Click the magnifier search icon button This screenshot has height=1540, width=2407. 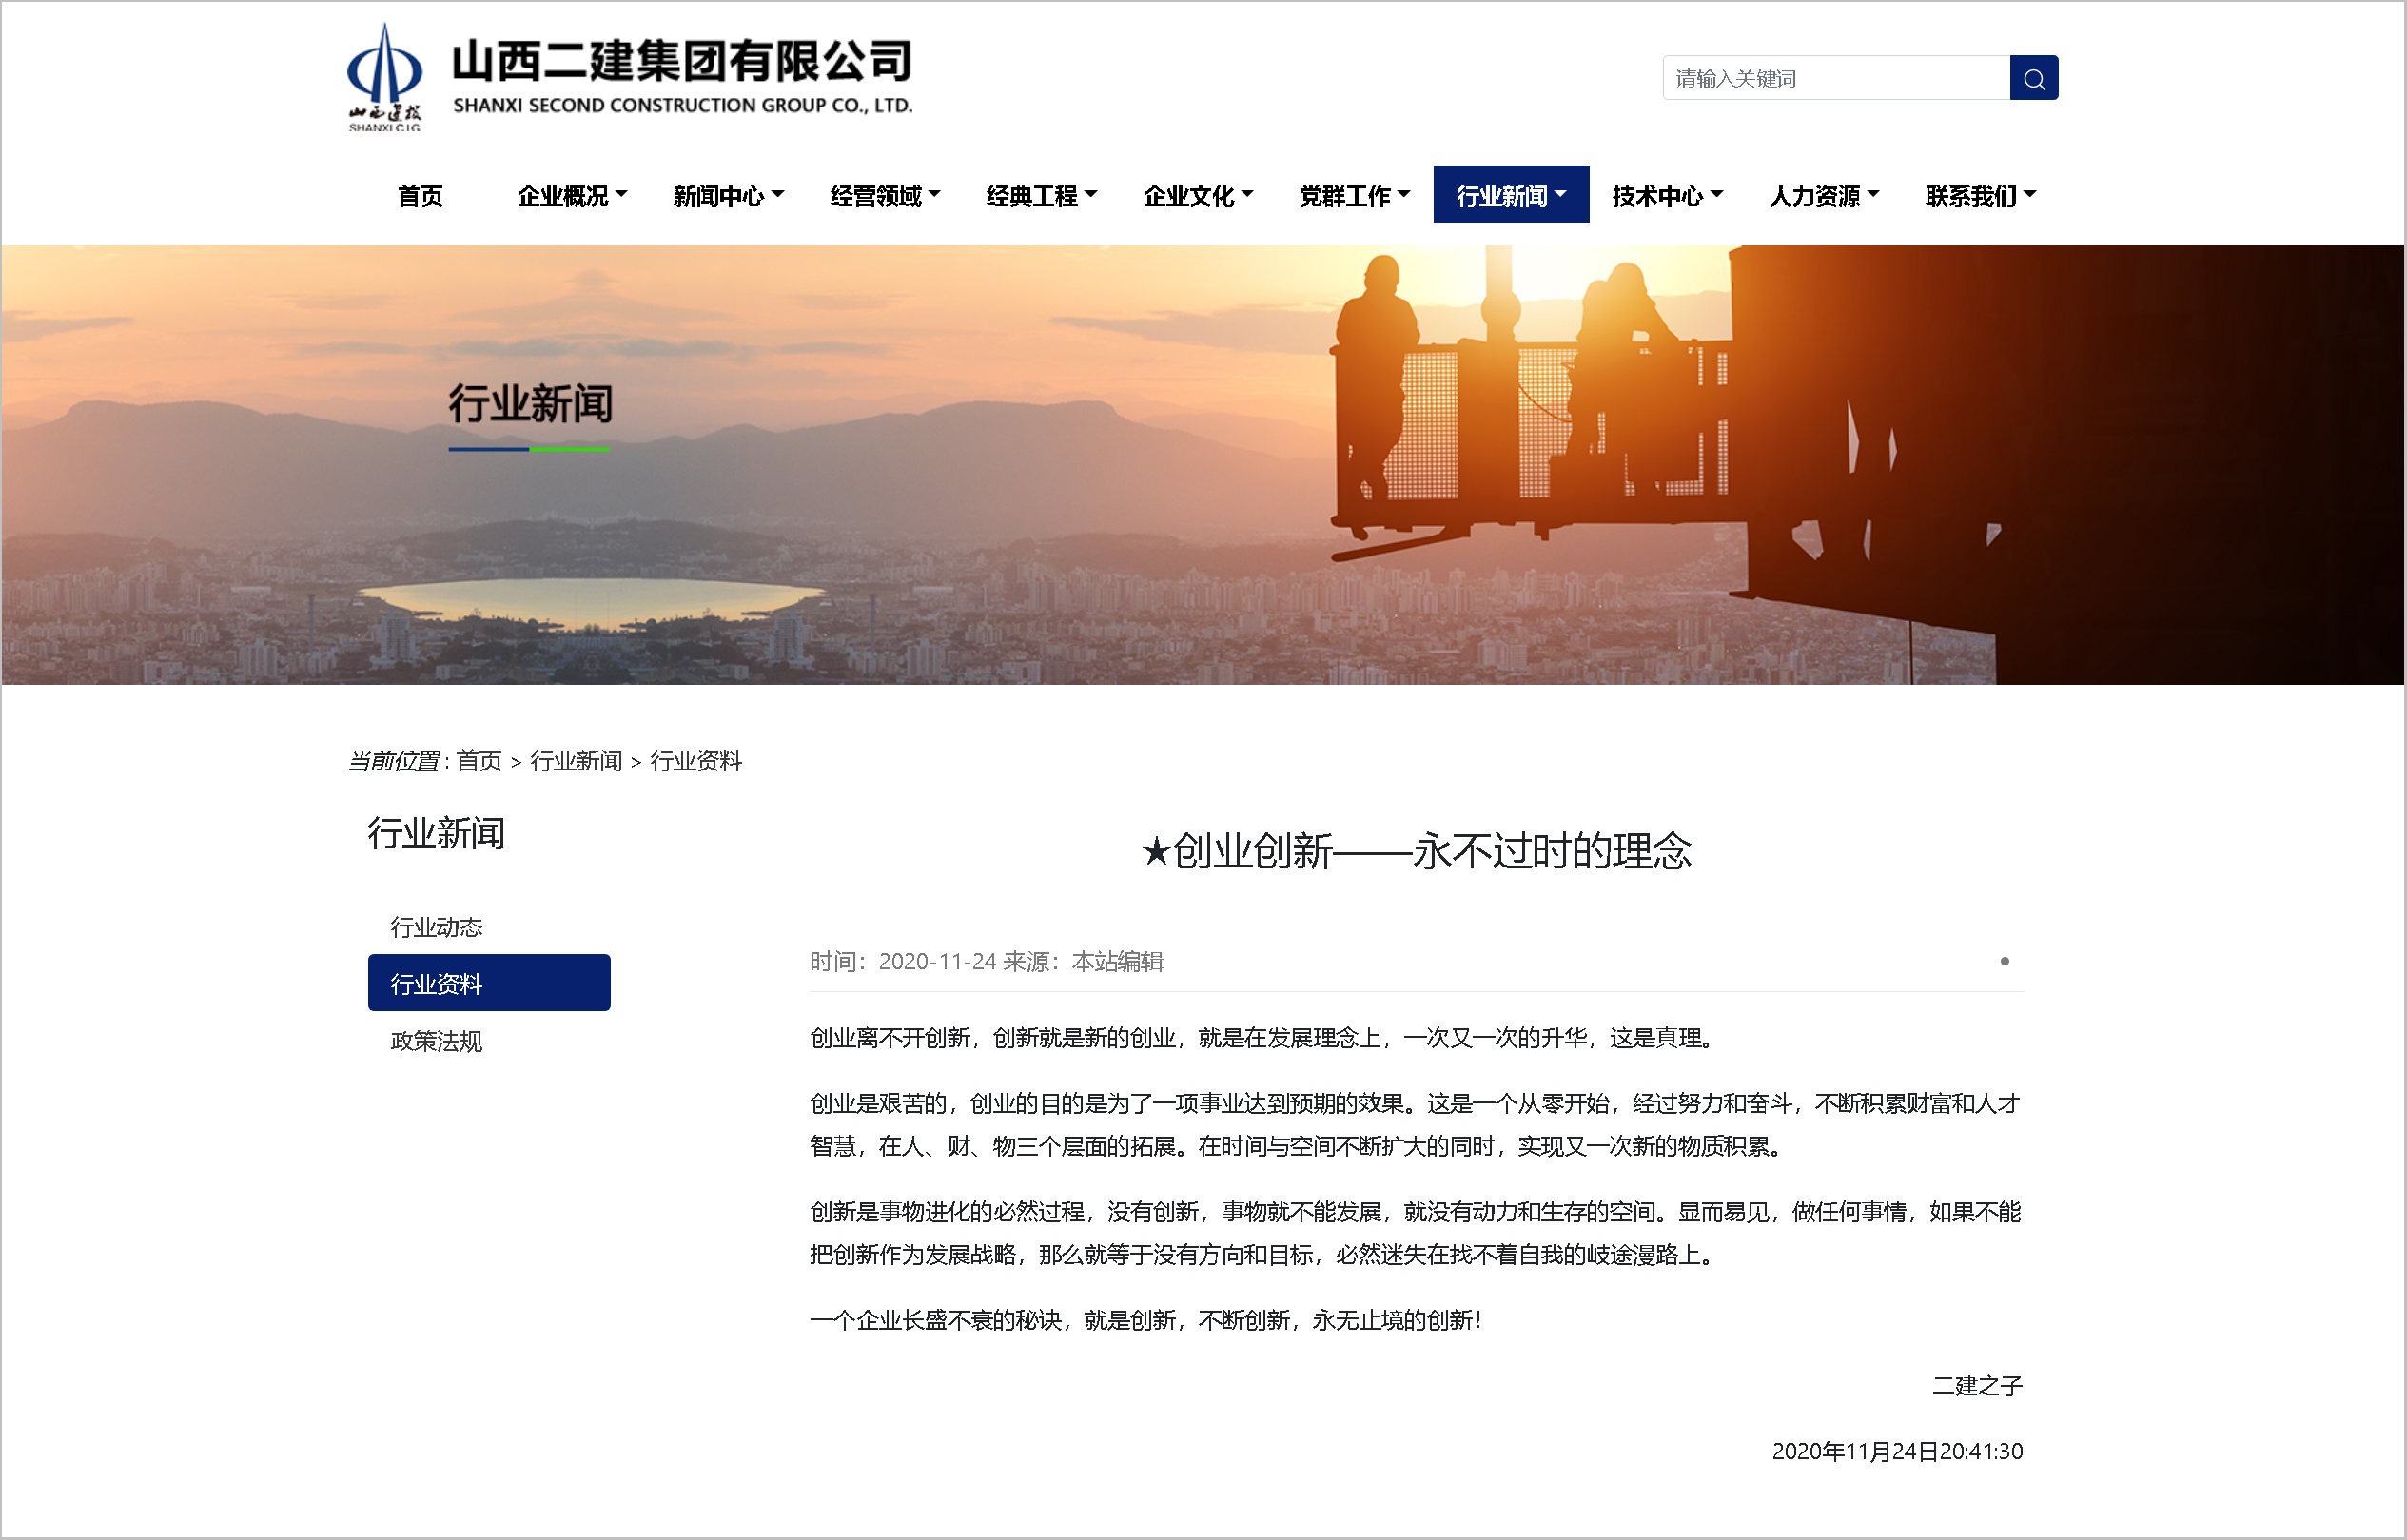[2033, 78]
